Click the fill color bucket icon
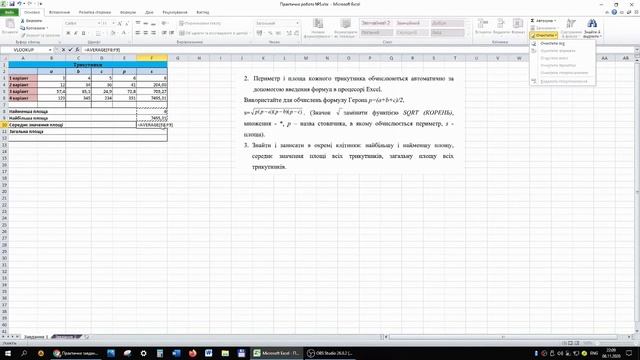Viewport: 640px width, 360px height. (113, 33)
